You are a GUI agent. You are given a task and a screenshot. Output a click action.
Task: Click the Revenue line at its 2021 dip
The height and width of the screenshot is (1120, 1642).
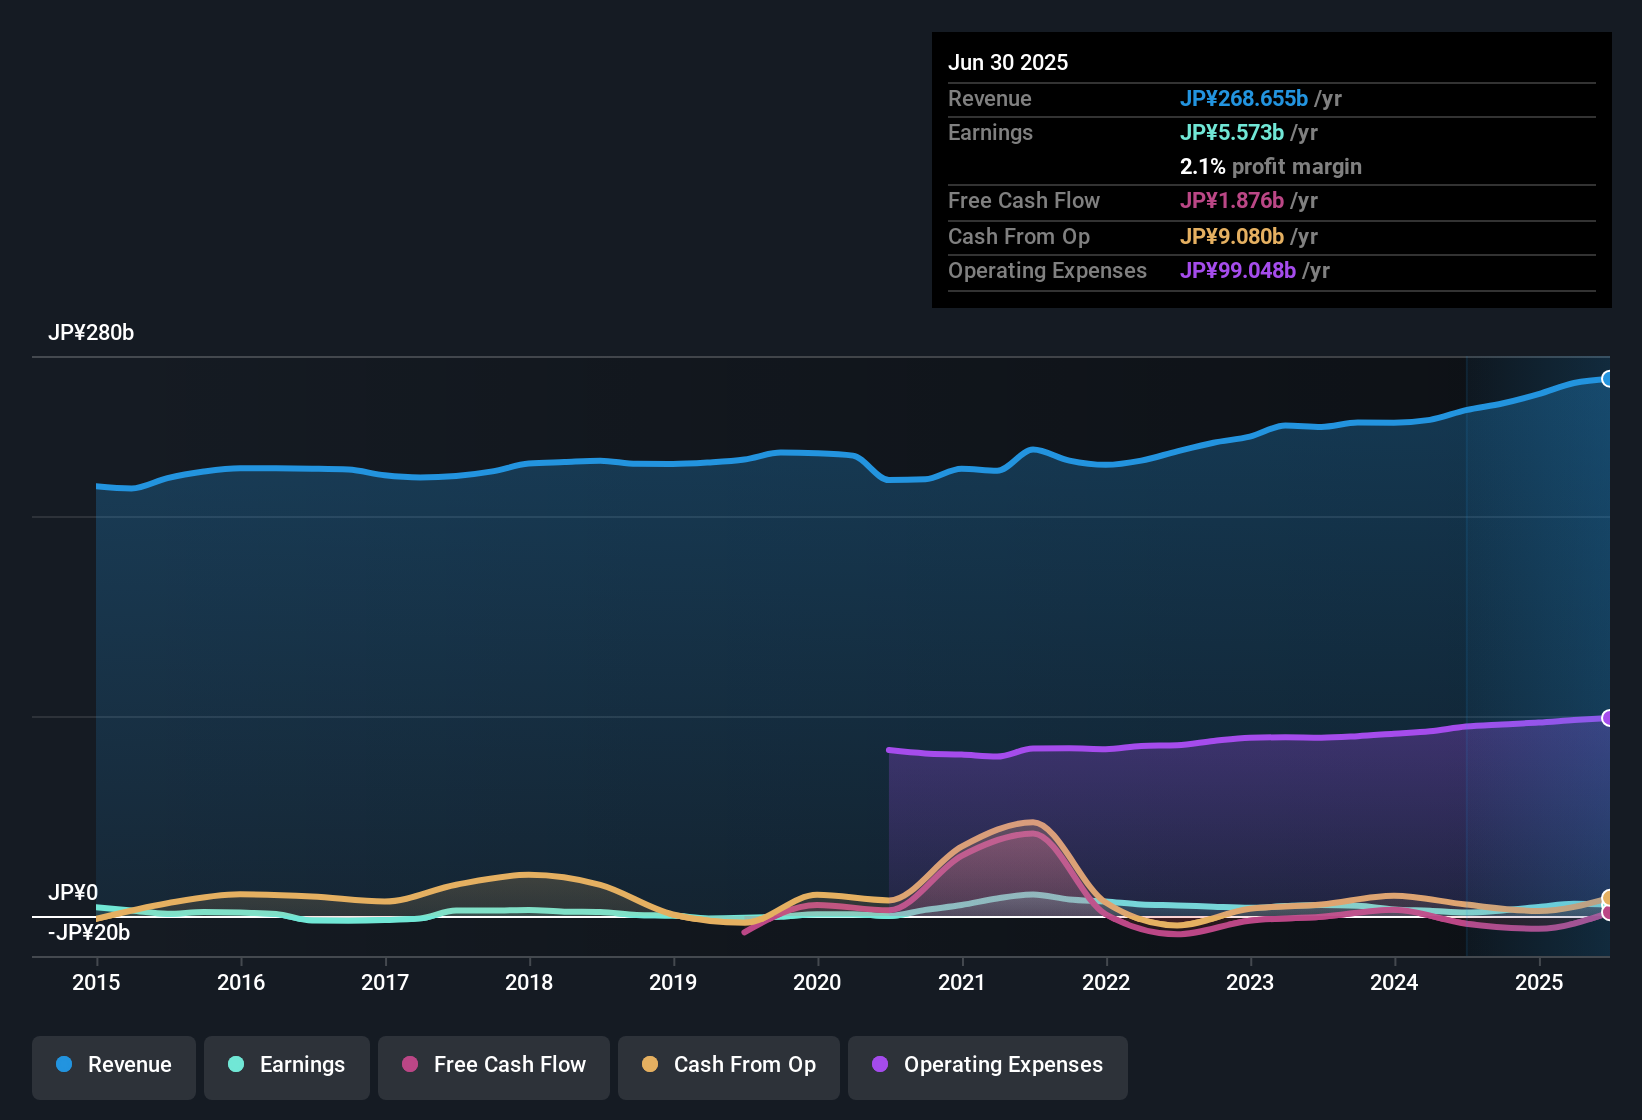pos(905,481)
